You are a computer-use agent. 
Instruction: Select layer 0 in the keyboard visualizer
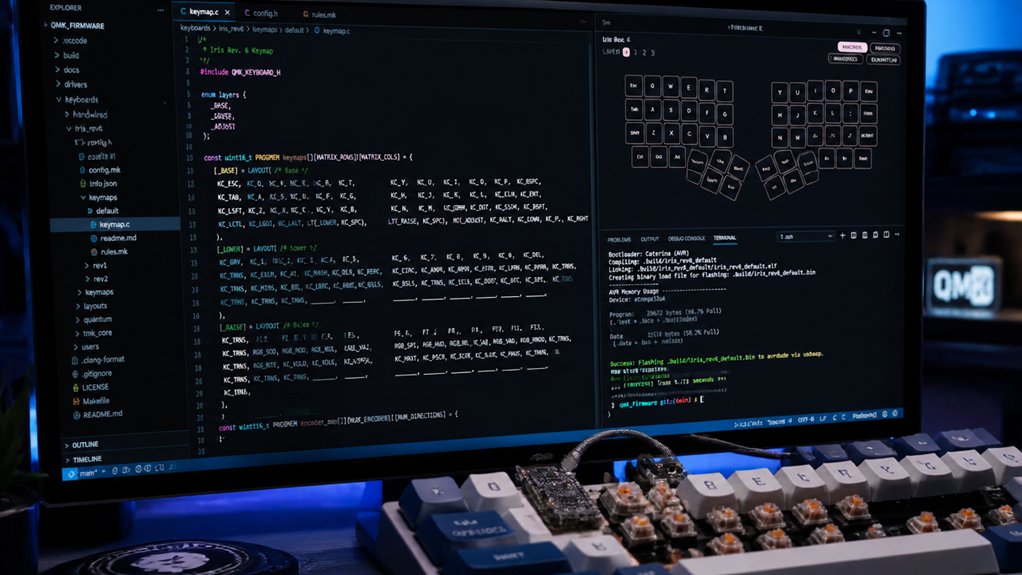click(x=626, y=52)
